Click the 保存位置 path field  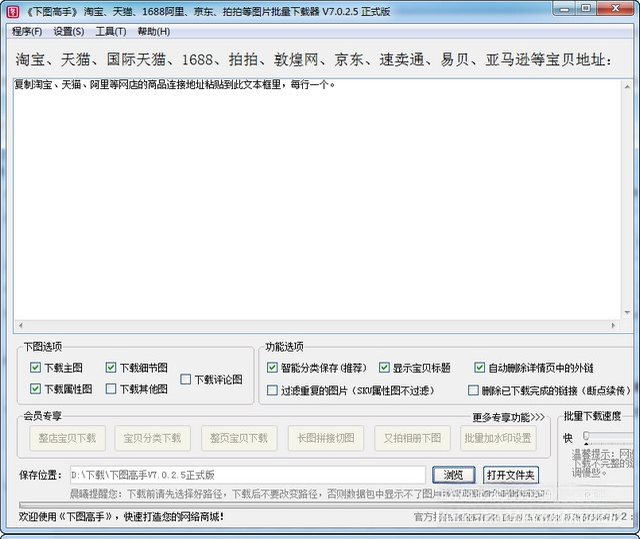pyautogui.click(x=248, y=475)
